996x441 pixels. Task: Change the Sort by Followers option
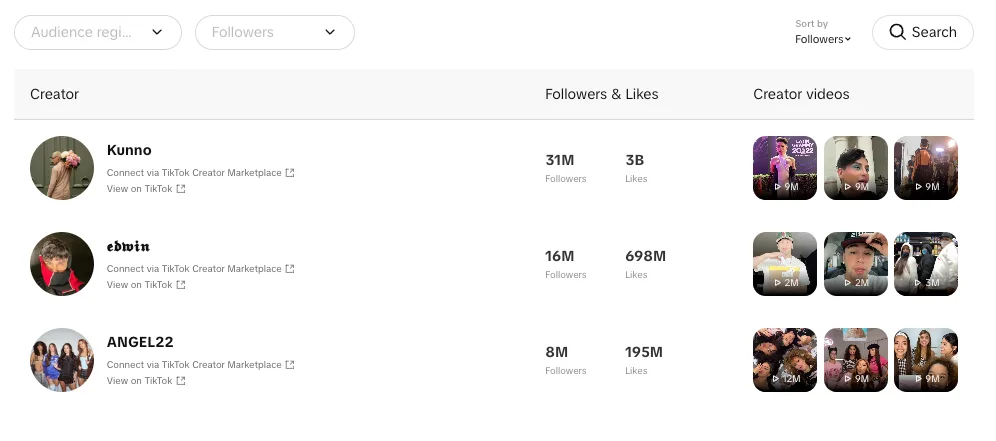pyautogui.click(x=823, y=39)
